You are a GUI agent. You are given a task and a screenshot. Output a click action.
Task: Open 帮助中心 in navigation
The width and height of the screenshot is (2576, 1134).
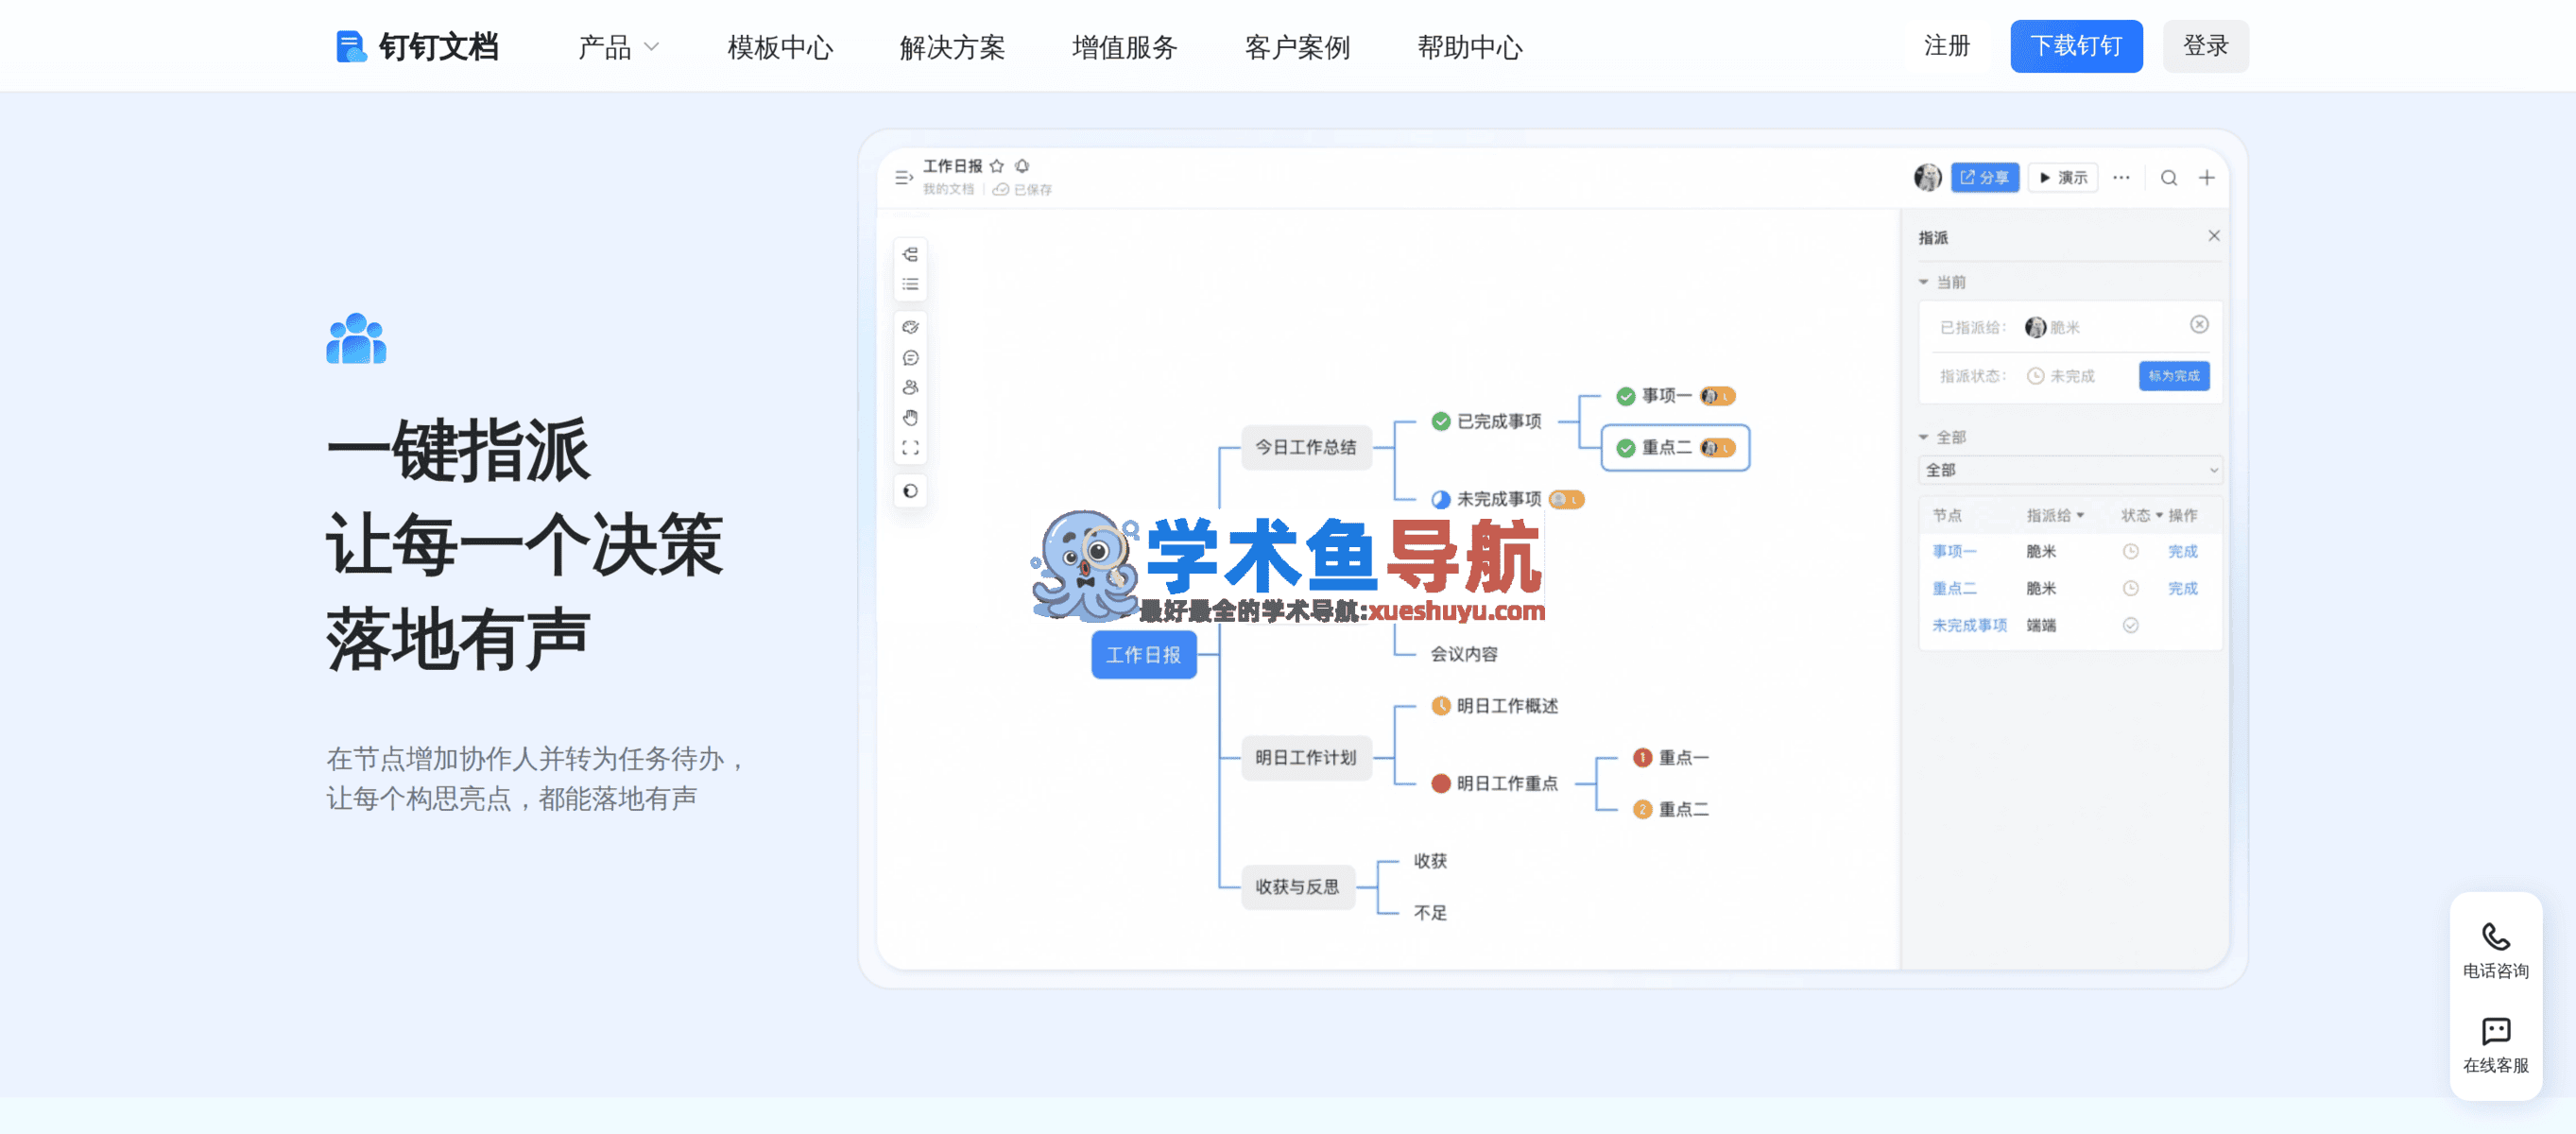pyautogui.click(x=1470, y=47)
